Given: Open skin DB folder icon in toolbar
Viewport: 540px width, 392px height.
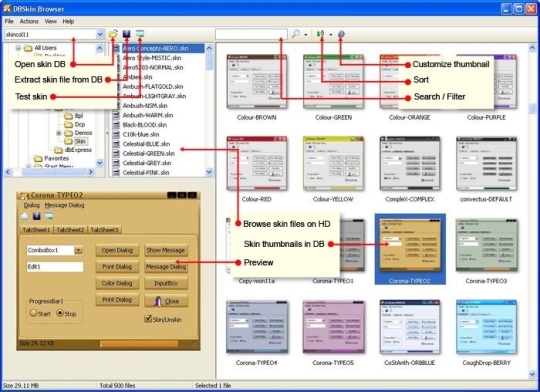Looking at the screenshot, I should click(113, 34).
